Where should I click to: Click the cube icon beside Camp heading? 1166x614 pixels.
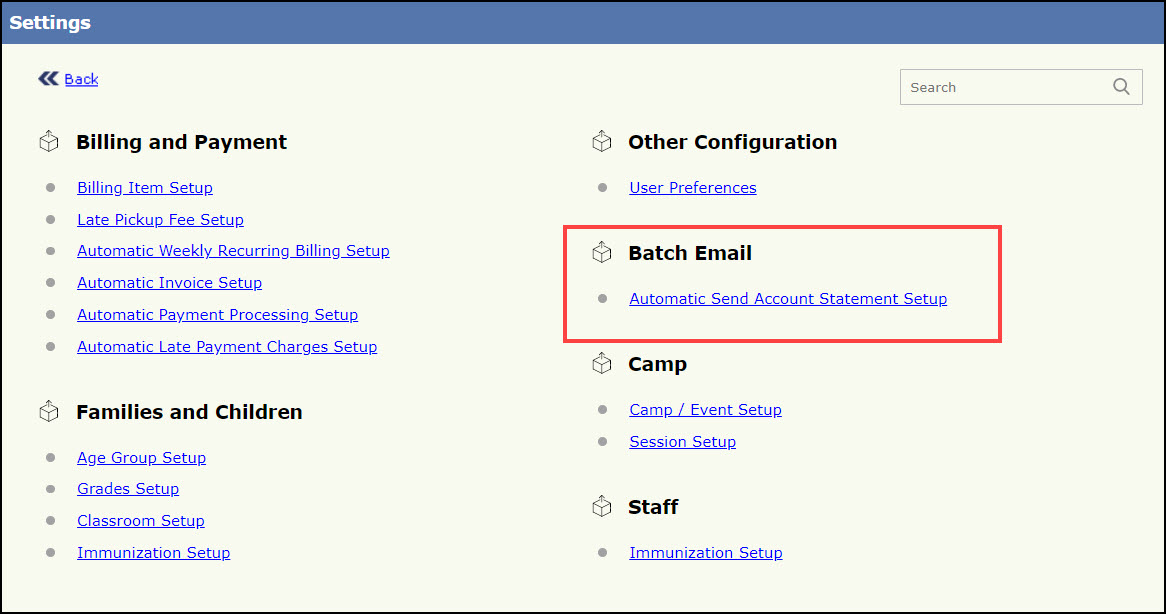coord(601,364)
